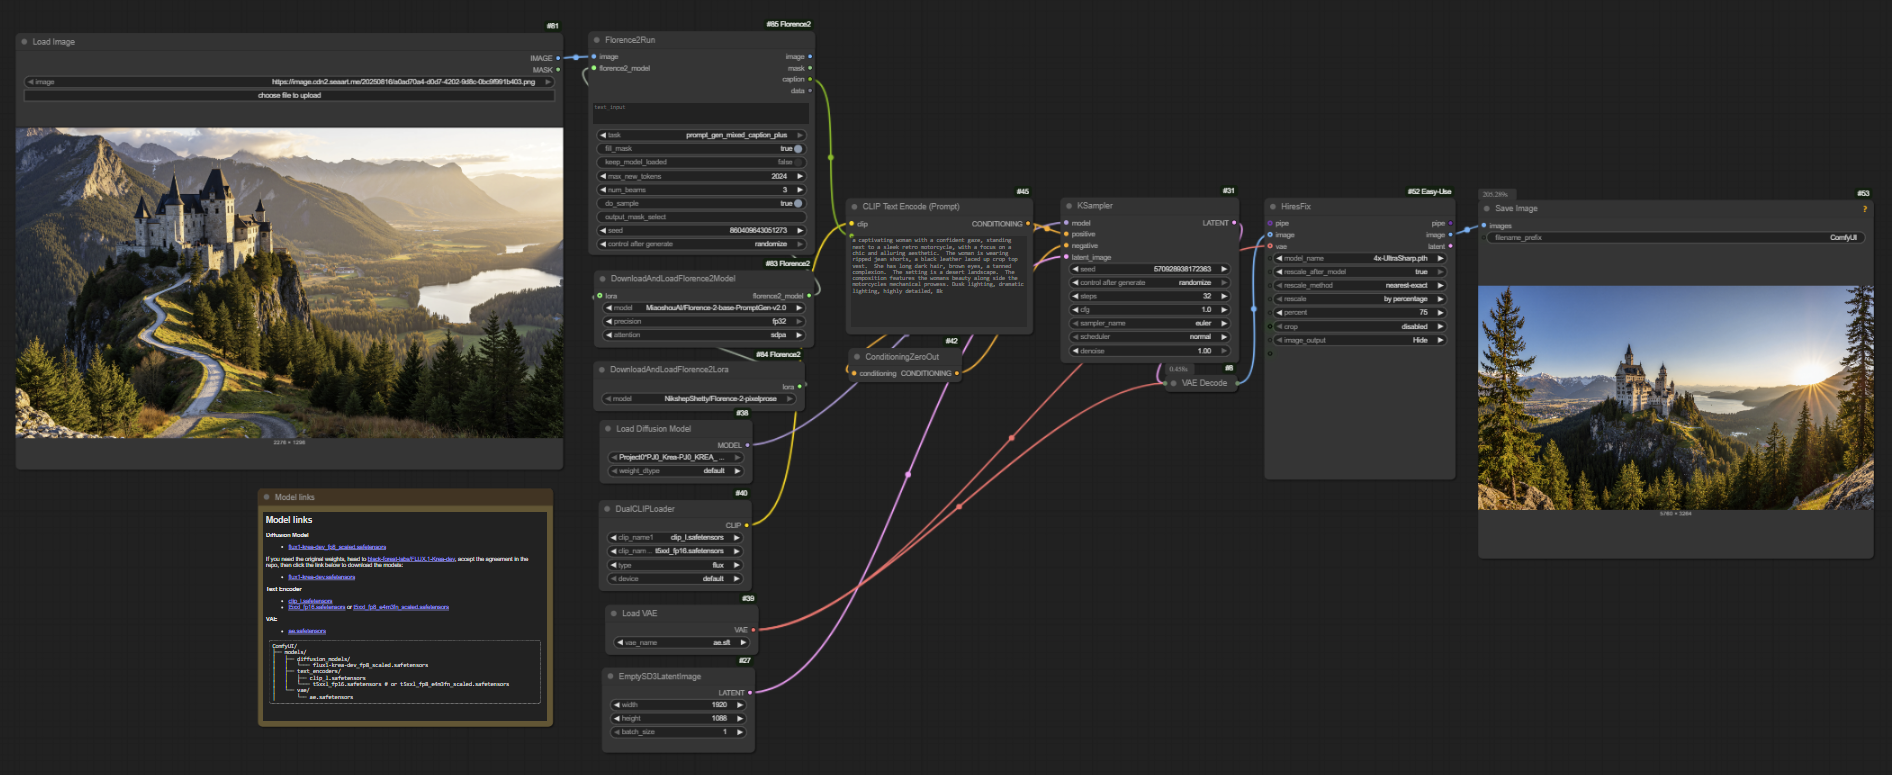Click the VAE output port on Load VAE

click(x=753, y=630)
